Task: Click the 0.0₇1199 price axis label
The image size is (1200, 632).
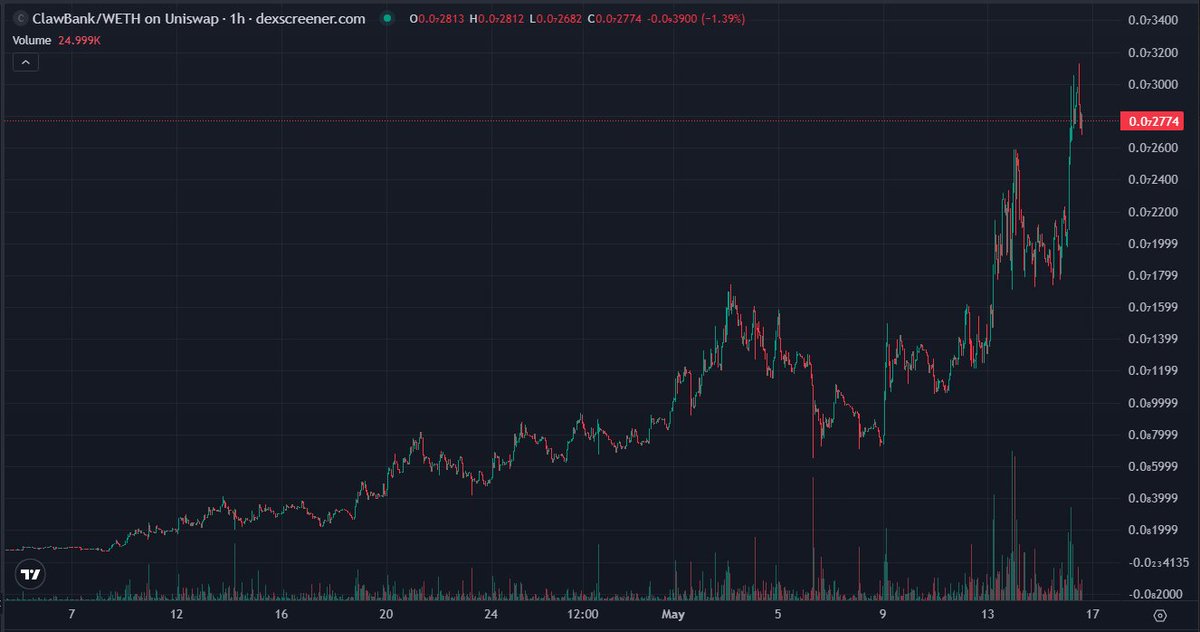Action: (1155, 371)
